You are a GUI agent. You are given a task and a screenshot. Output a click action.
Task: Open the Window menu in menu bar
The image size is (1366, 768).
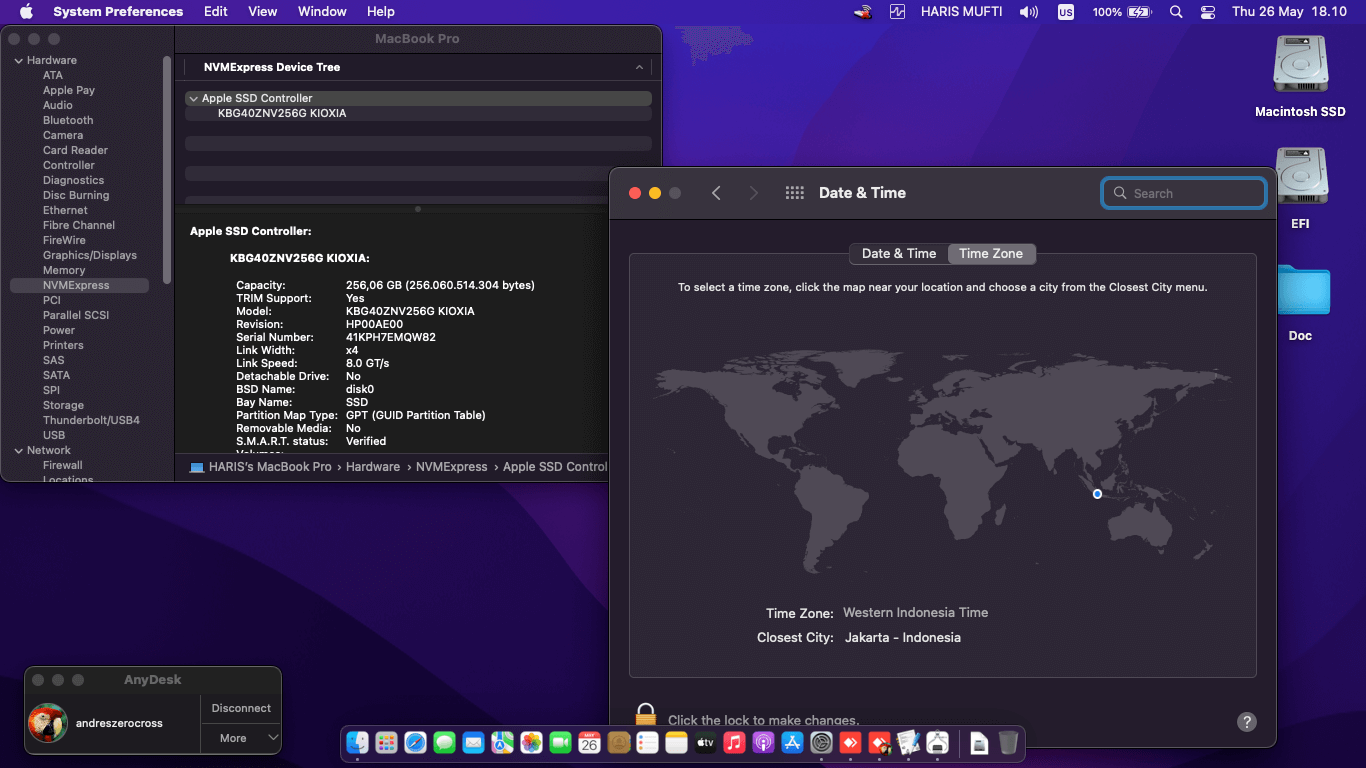[x=322, y=12]
